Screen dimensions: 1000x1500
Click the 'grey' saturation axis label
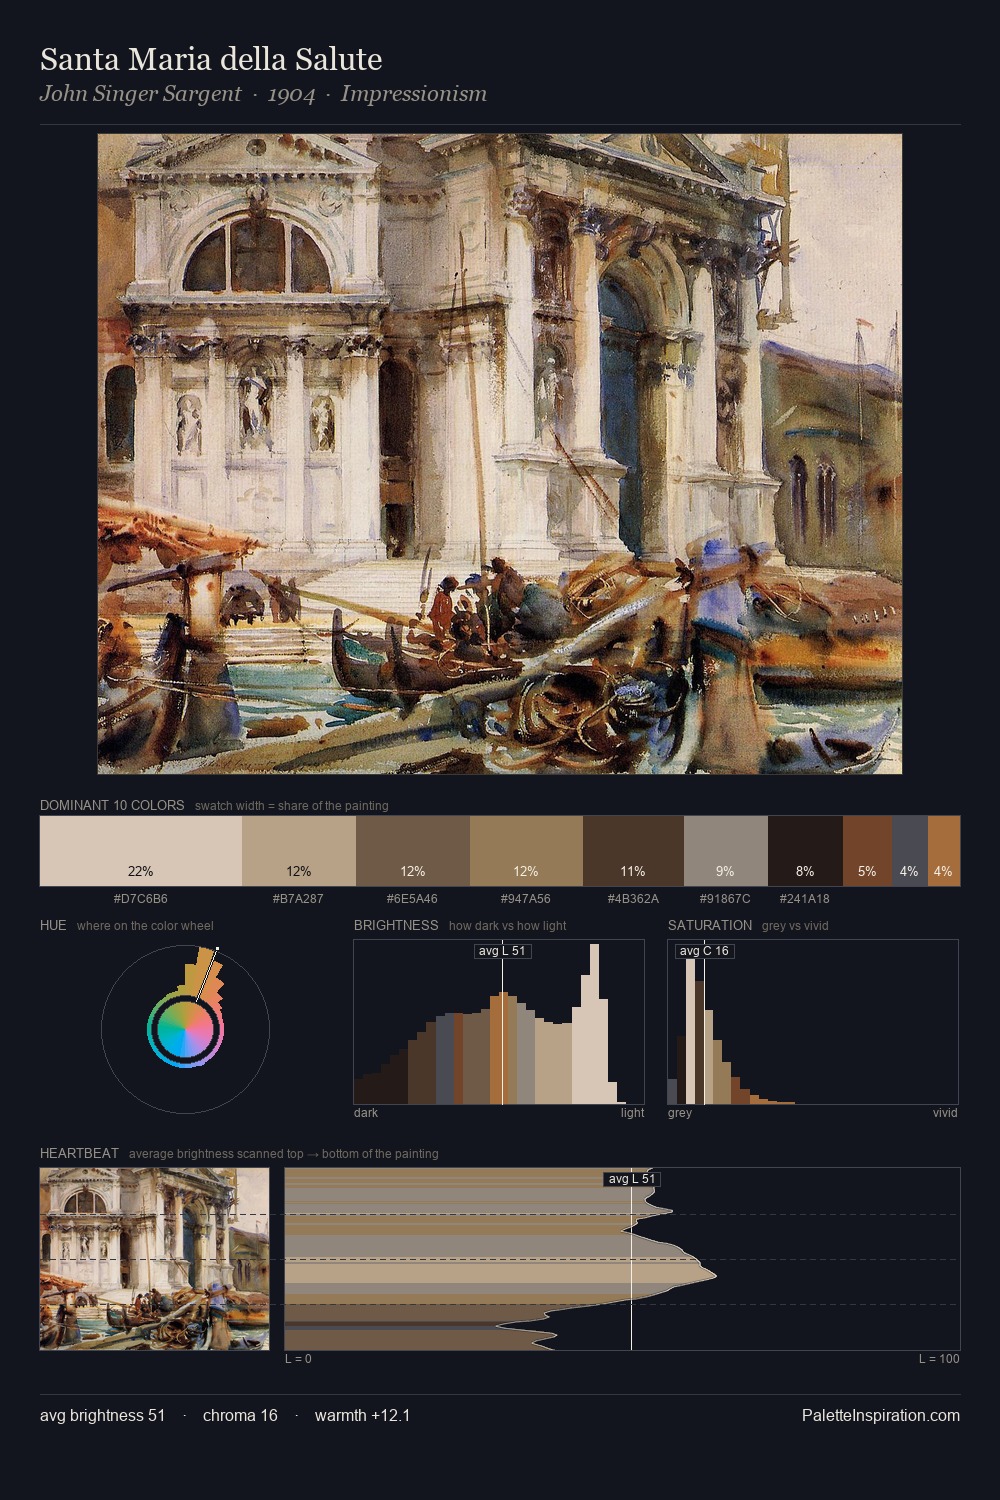click(680, 1112)
